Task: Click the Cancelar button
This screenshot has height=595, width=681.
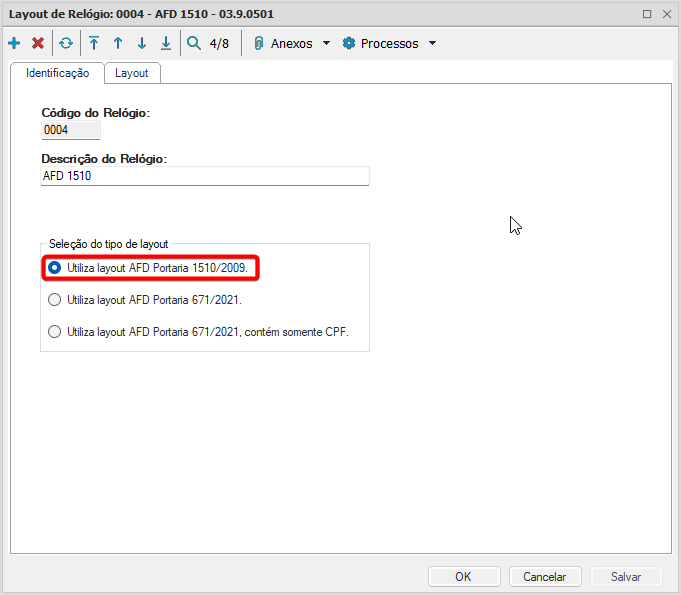Action: [x=545, y=577]
